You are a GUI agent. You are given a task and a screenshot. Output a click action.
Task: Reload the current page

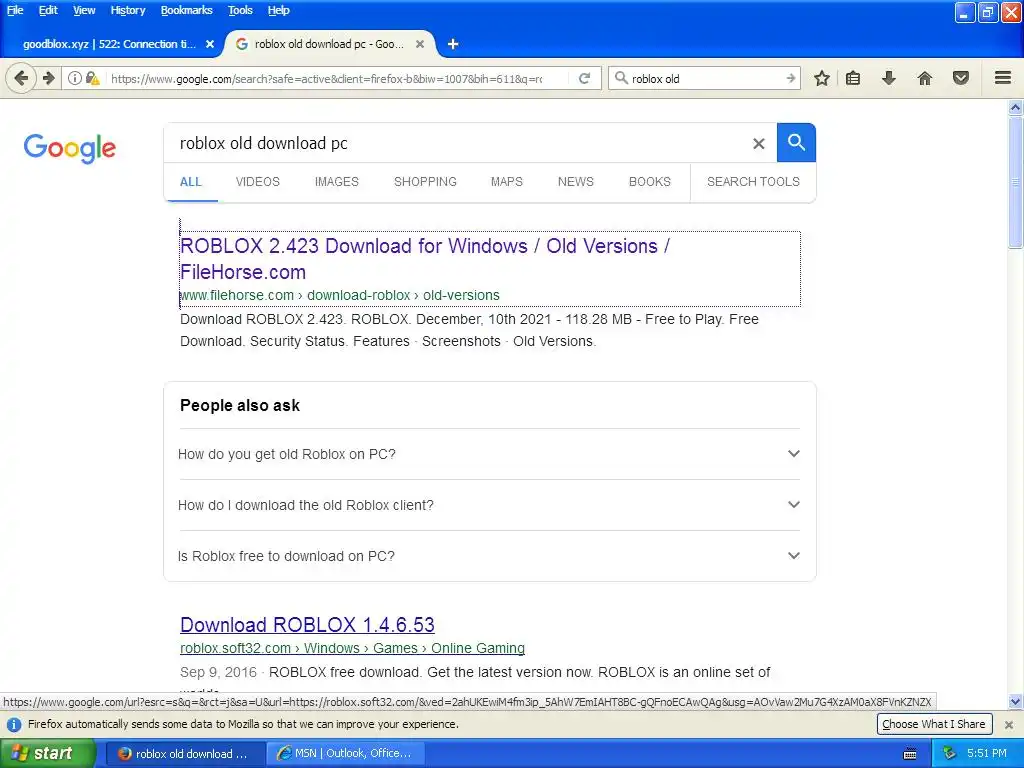pos(584,78)
